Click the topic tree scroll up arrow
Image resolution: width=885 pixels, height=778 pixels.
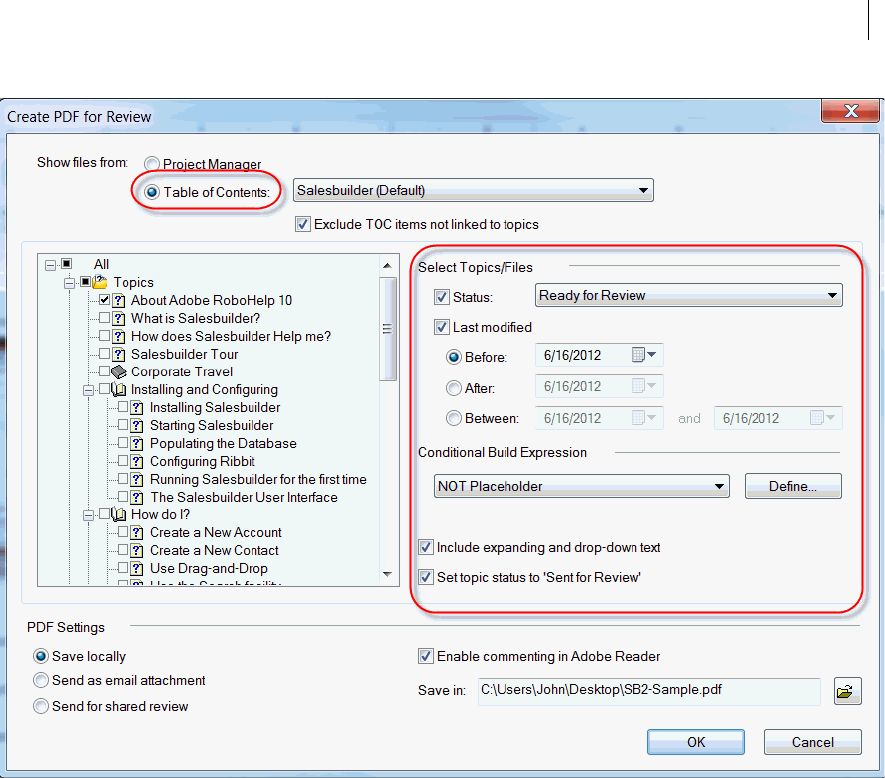click(x=387, y=265)
